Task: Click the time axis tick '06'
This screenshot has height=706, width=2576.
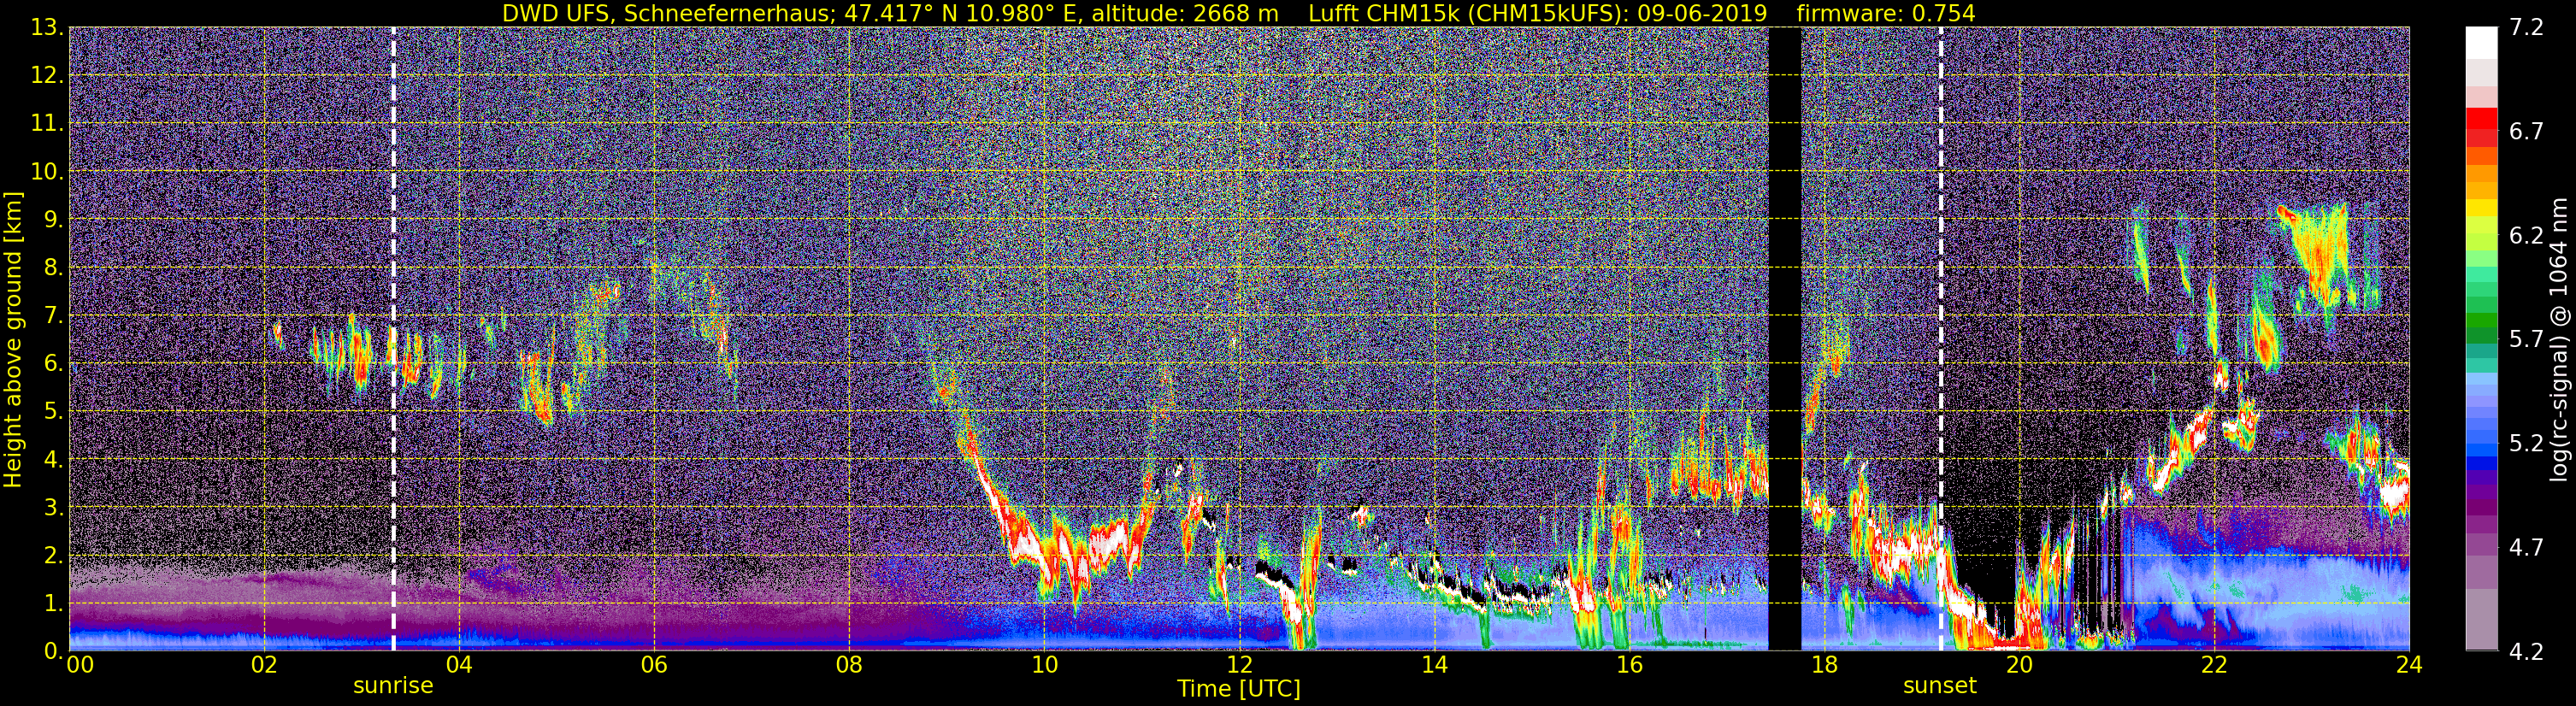Action: tap(654, 666)
